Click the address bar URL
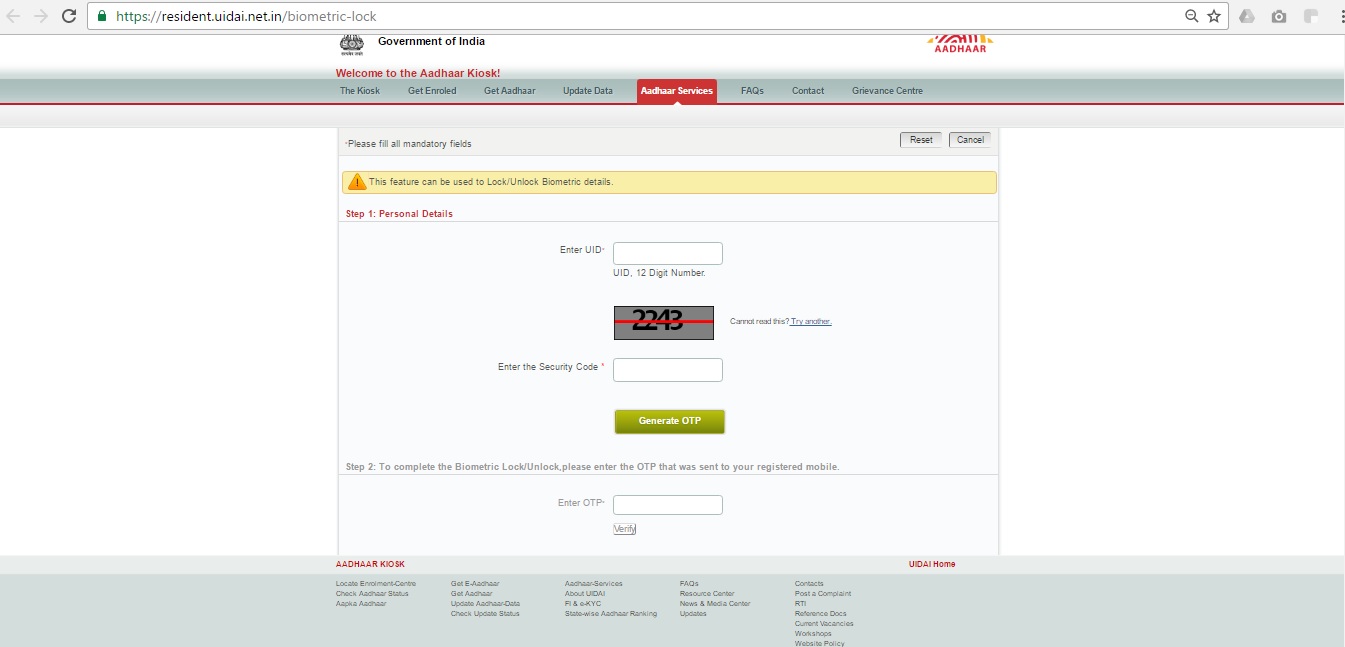This screenshot has height=647, width=1345. click(x=246, y=16)
